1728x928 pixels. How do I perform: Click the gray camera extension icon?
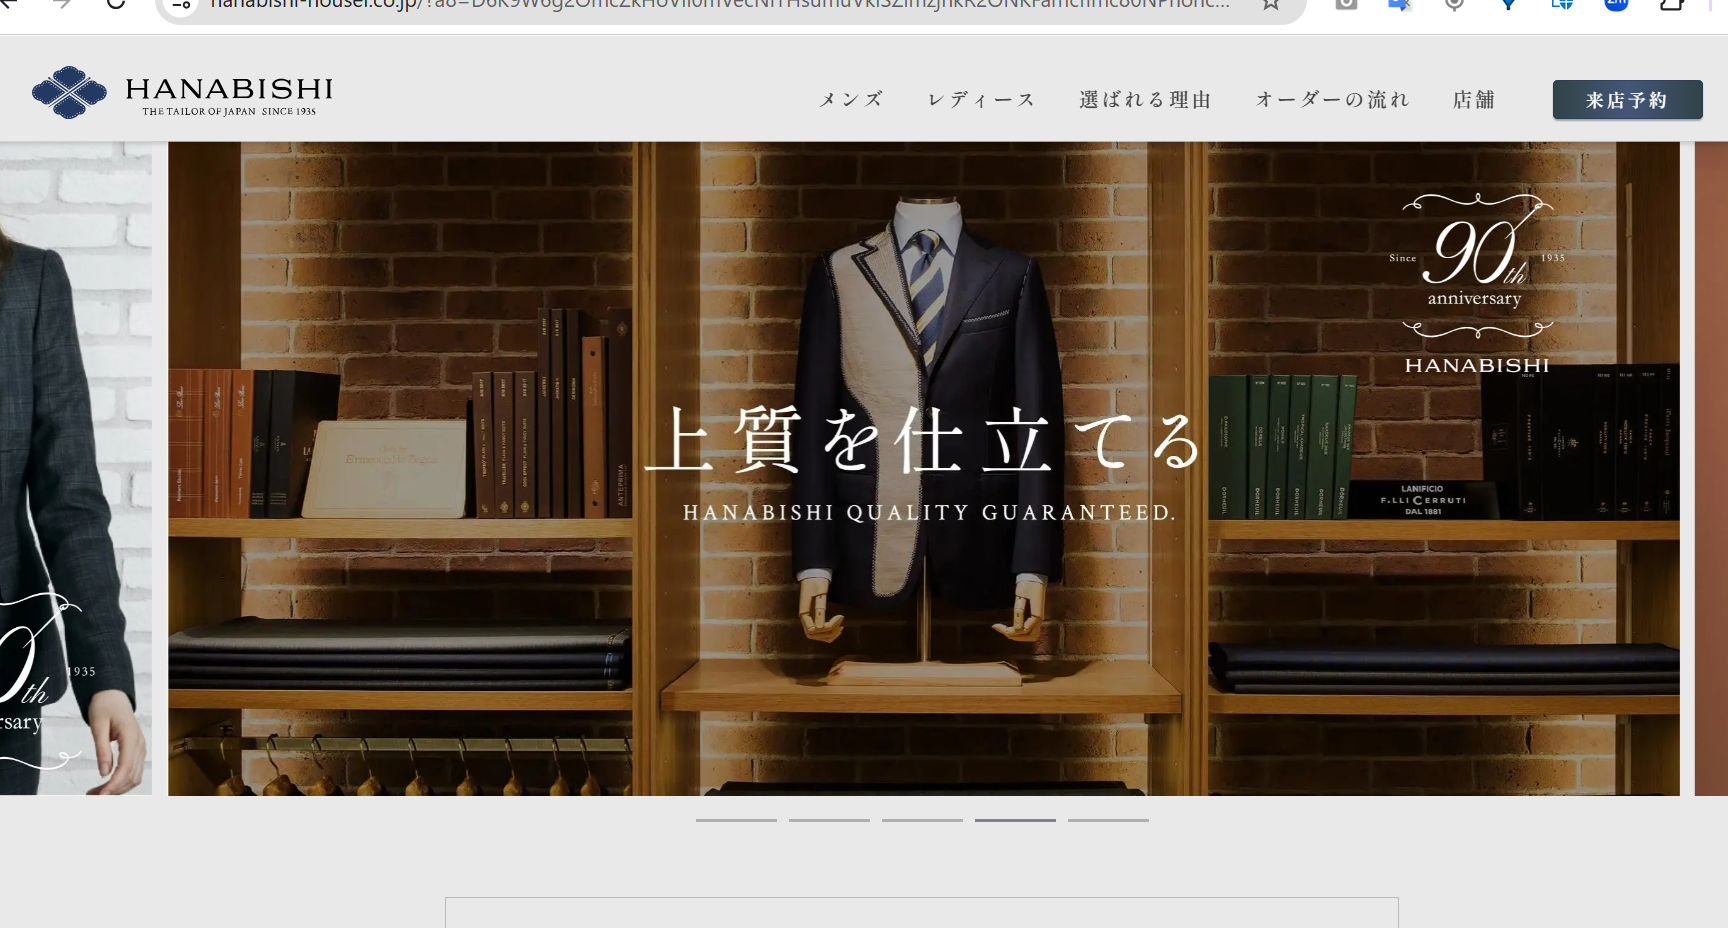pyautogui.click(x=1346, y=5)
